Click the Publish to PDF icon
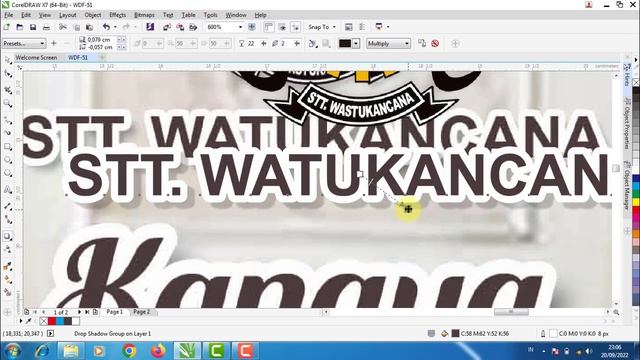Viewport: 640px width, 360px height. [x=193, y=27]
